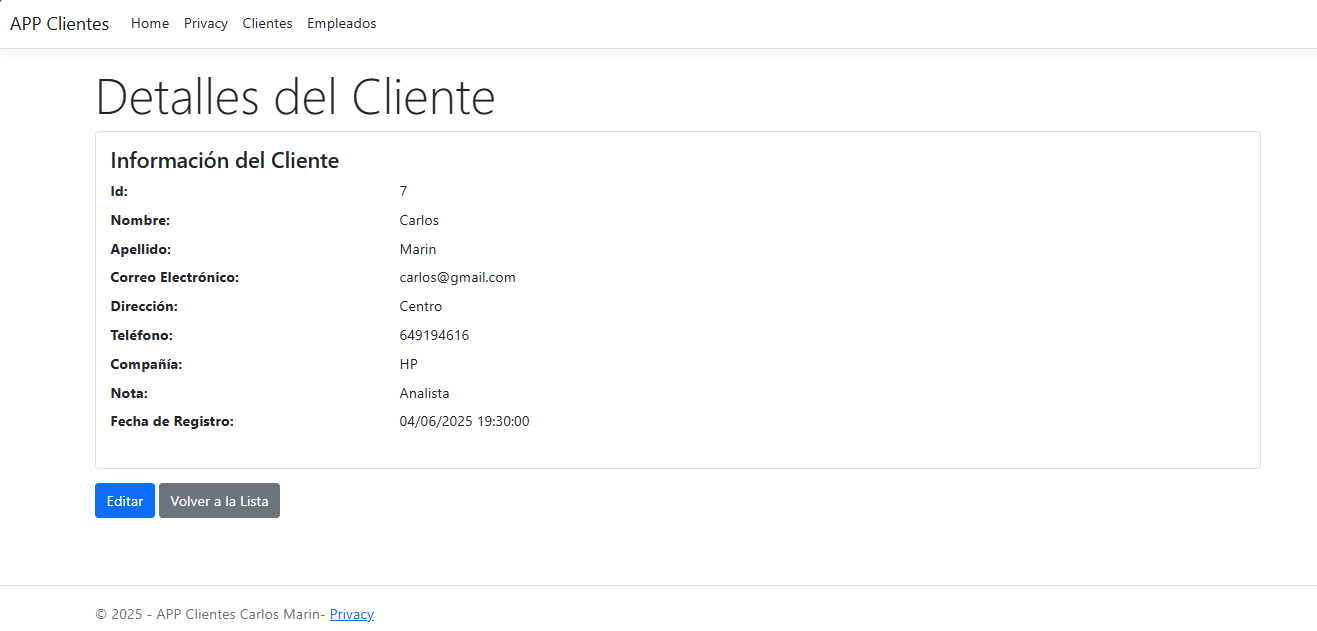Viewport: 1317px width, 631px height.
Task: Open the Privacy link in the footer
Action: point(351,614)
